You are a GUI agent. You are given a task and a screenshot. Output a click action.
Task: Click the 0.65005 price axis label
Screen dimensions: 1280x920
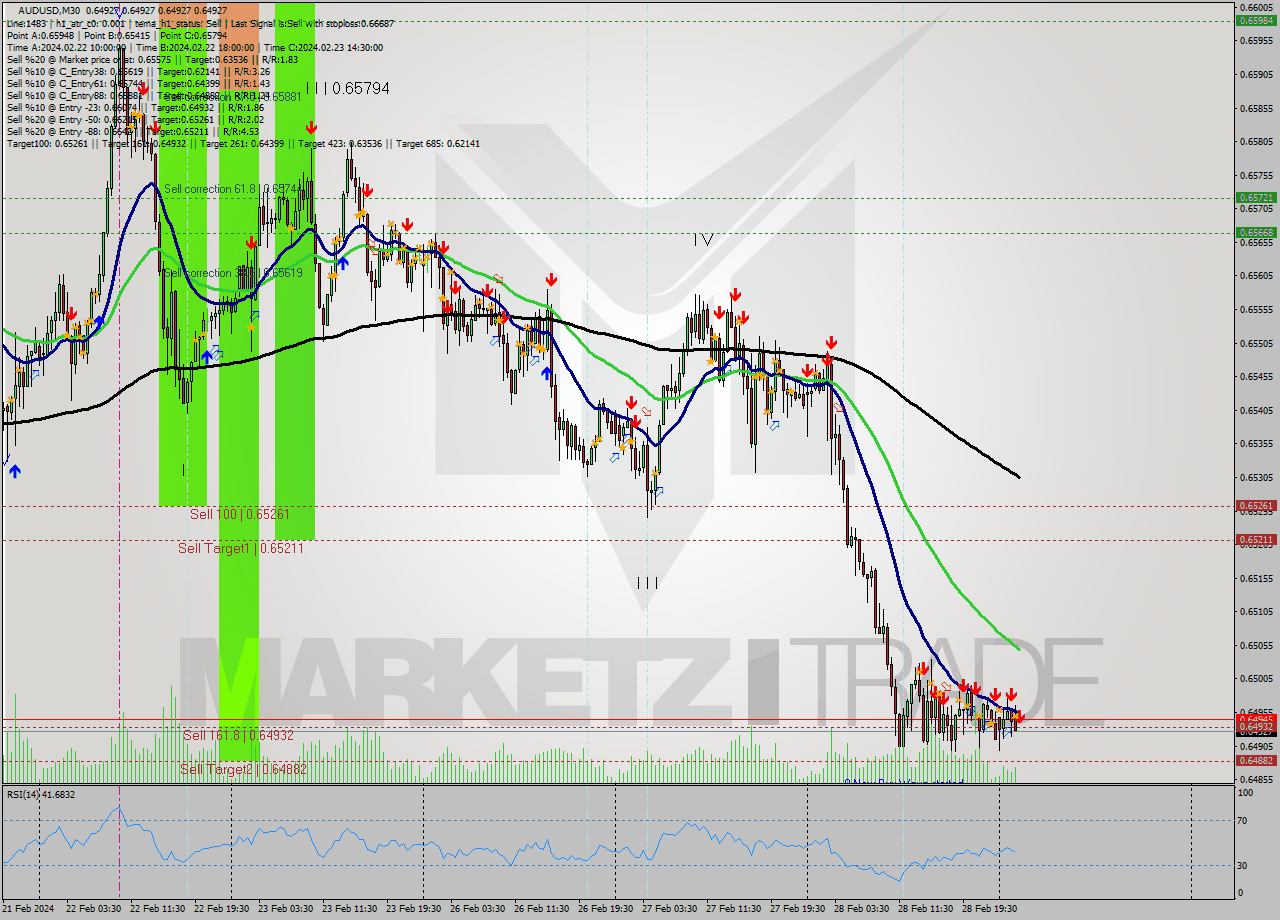click(x=1256, y=678)
